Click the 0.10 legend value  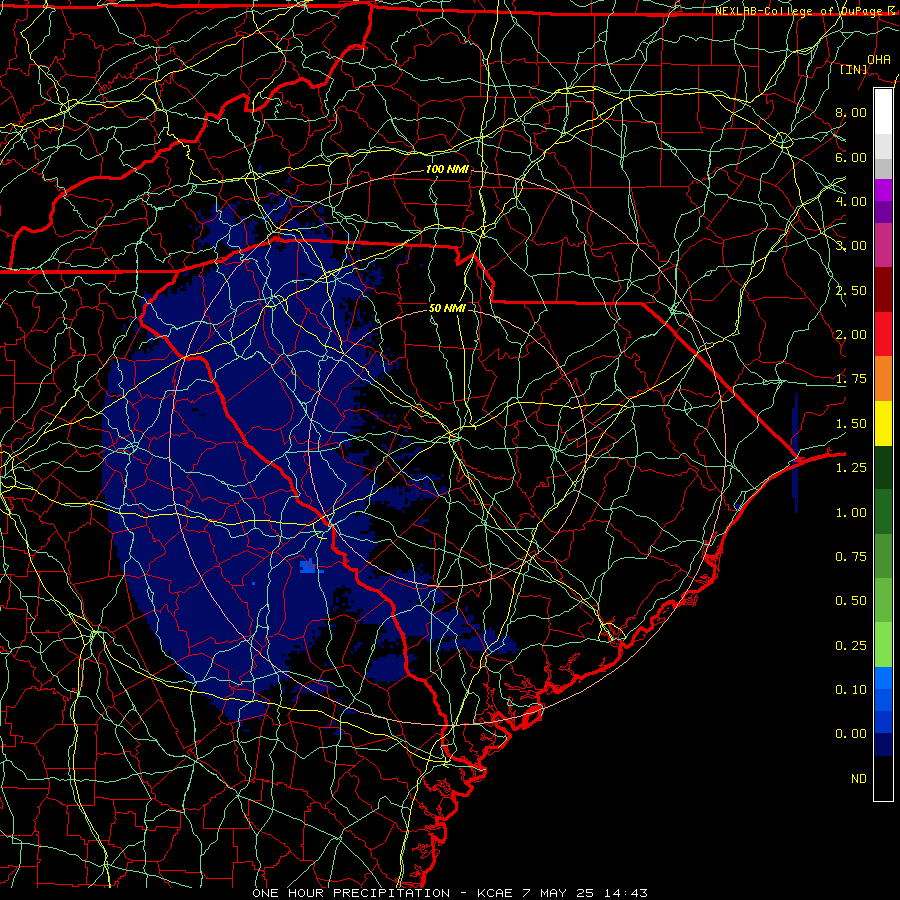point(851,690)
